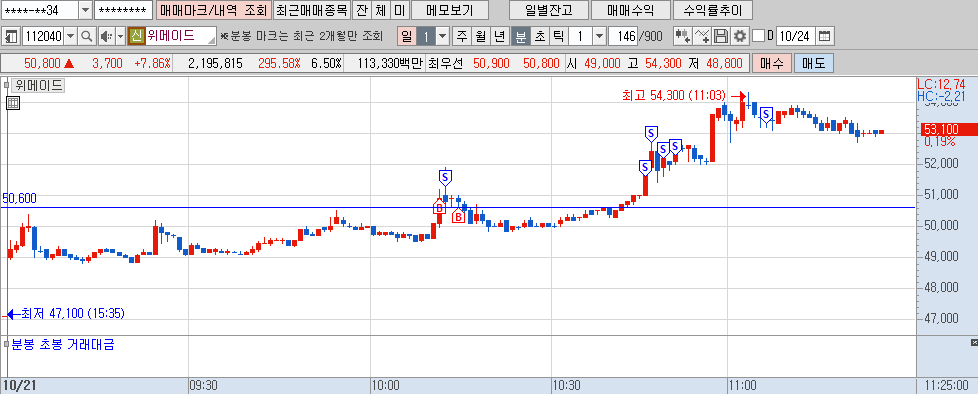The image size is (978, 394).
Task: Click the S sell marker near 11:05
Action: coord(767,115)
